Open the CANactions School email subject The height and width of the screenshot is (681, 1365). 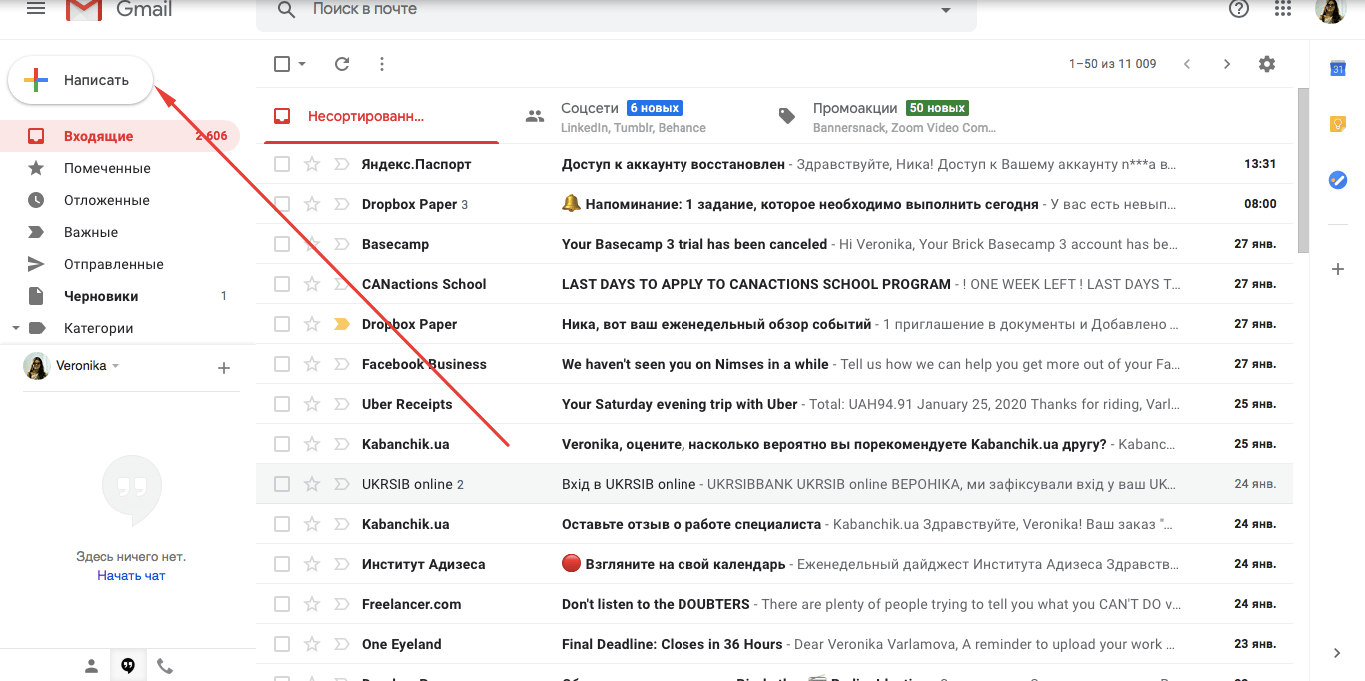coord(756,284)
